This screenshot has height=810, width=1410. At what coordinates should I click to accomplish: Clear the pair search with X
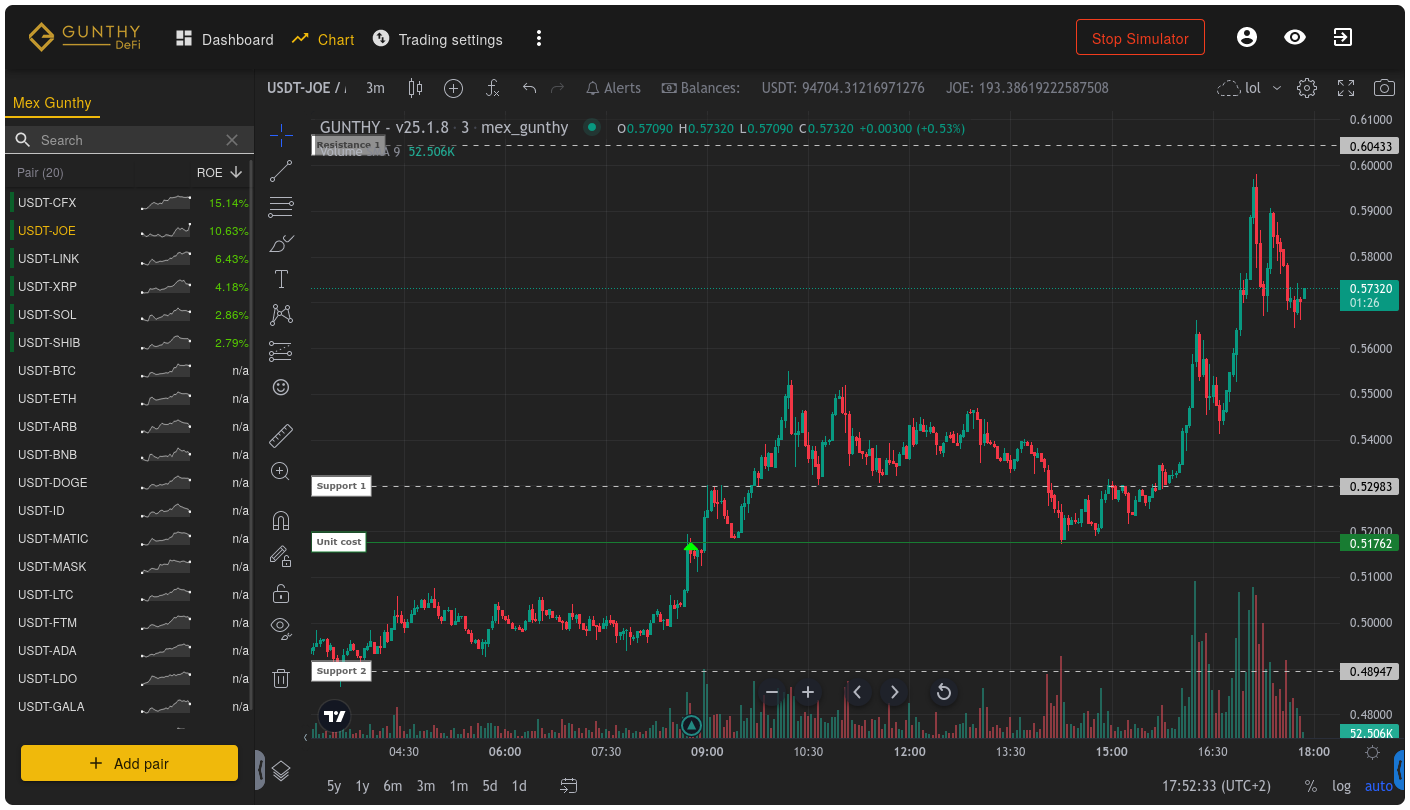[232, 140]
